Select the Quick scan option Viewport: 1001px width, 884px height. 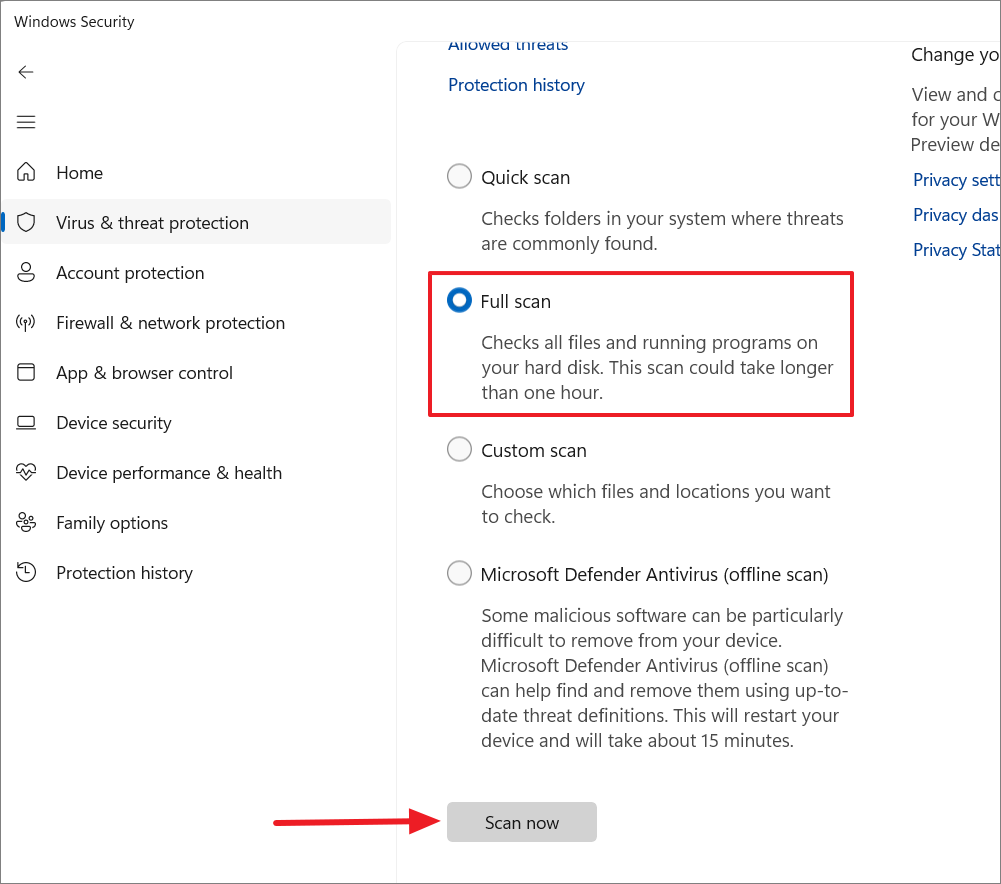coord(459,176)
